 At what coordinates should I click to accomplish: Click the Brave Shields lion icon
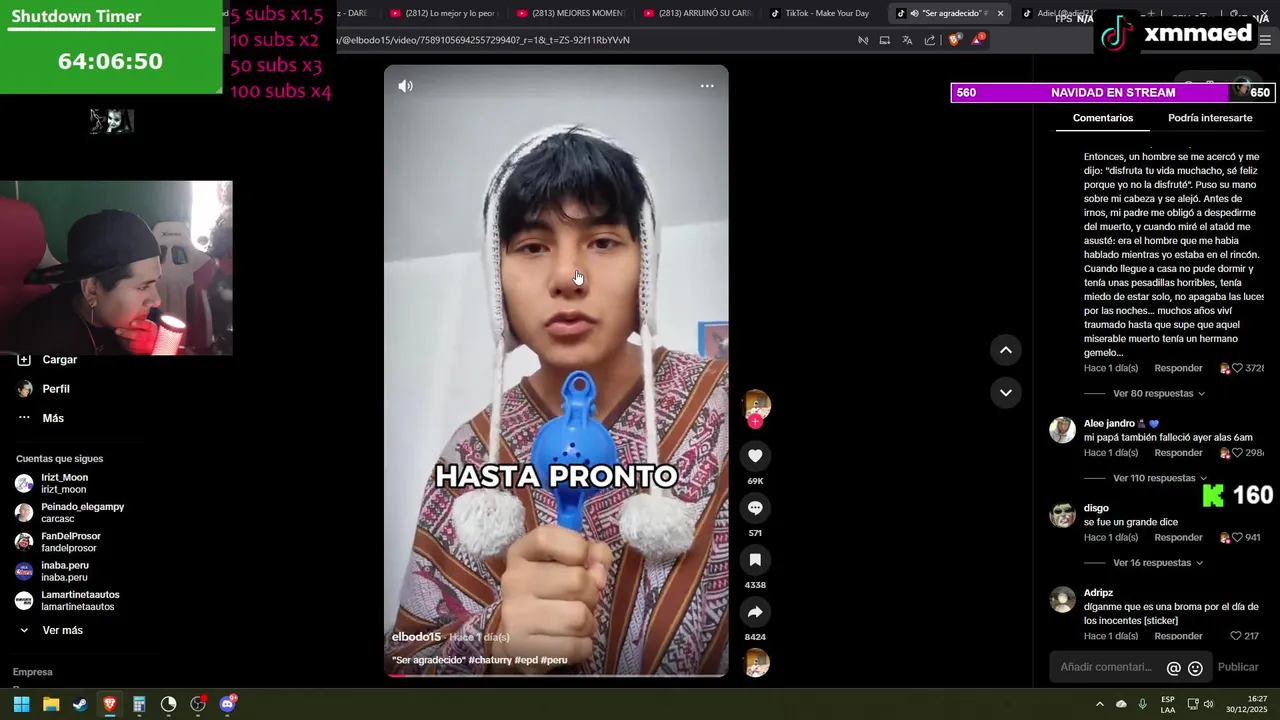pos(954,40)
